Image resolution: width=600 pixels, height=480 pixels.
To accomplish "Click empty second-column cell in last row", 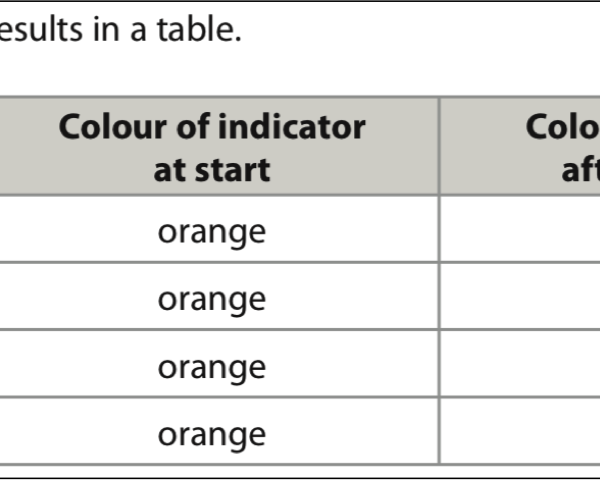I will point(520,431).
